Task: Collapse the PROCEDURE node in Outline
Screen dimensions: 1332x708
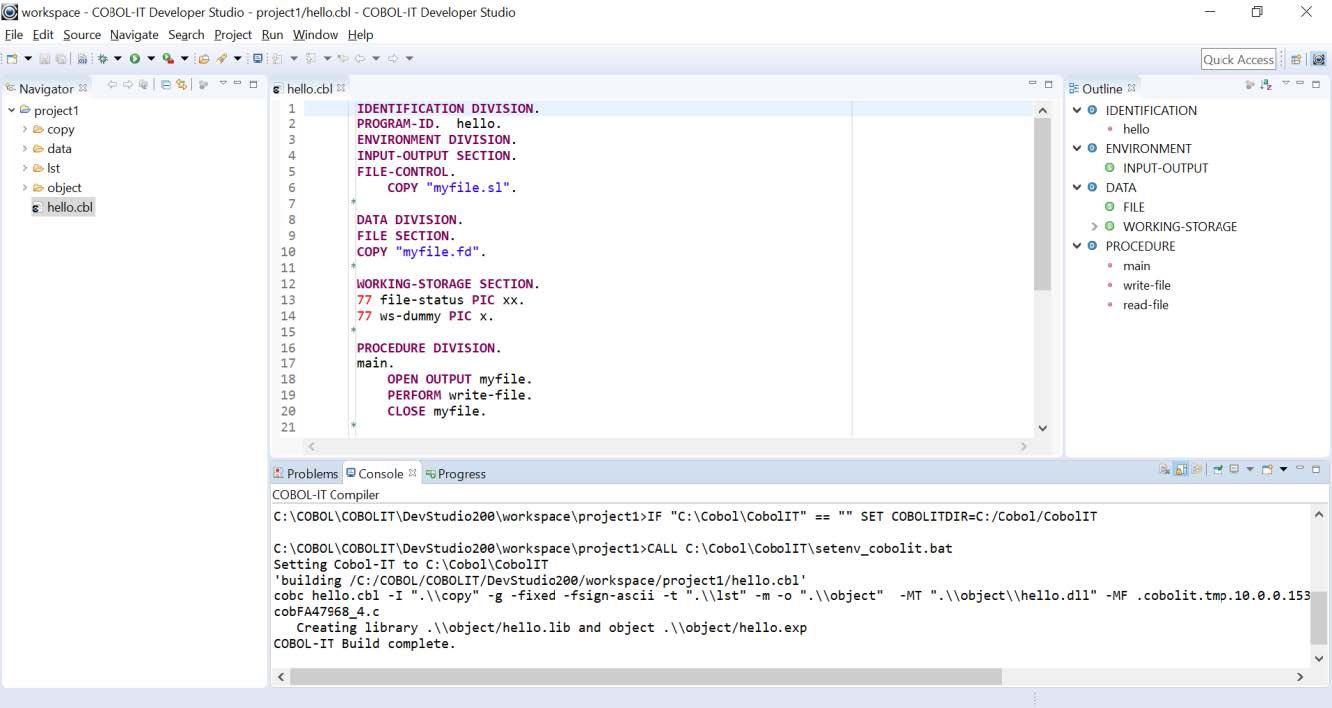Action: [1077, 246]
